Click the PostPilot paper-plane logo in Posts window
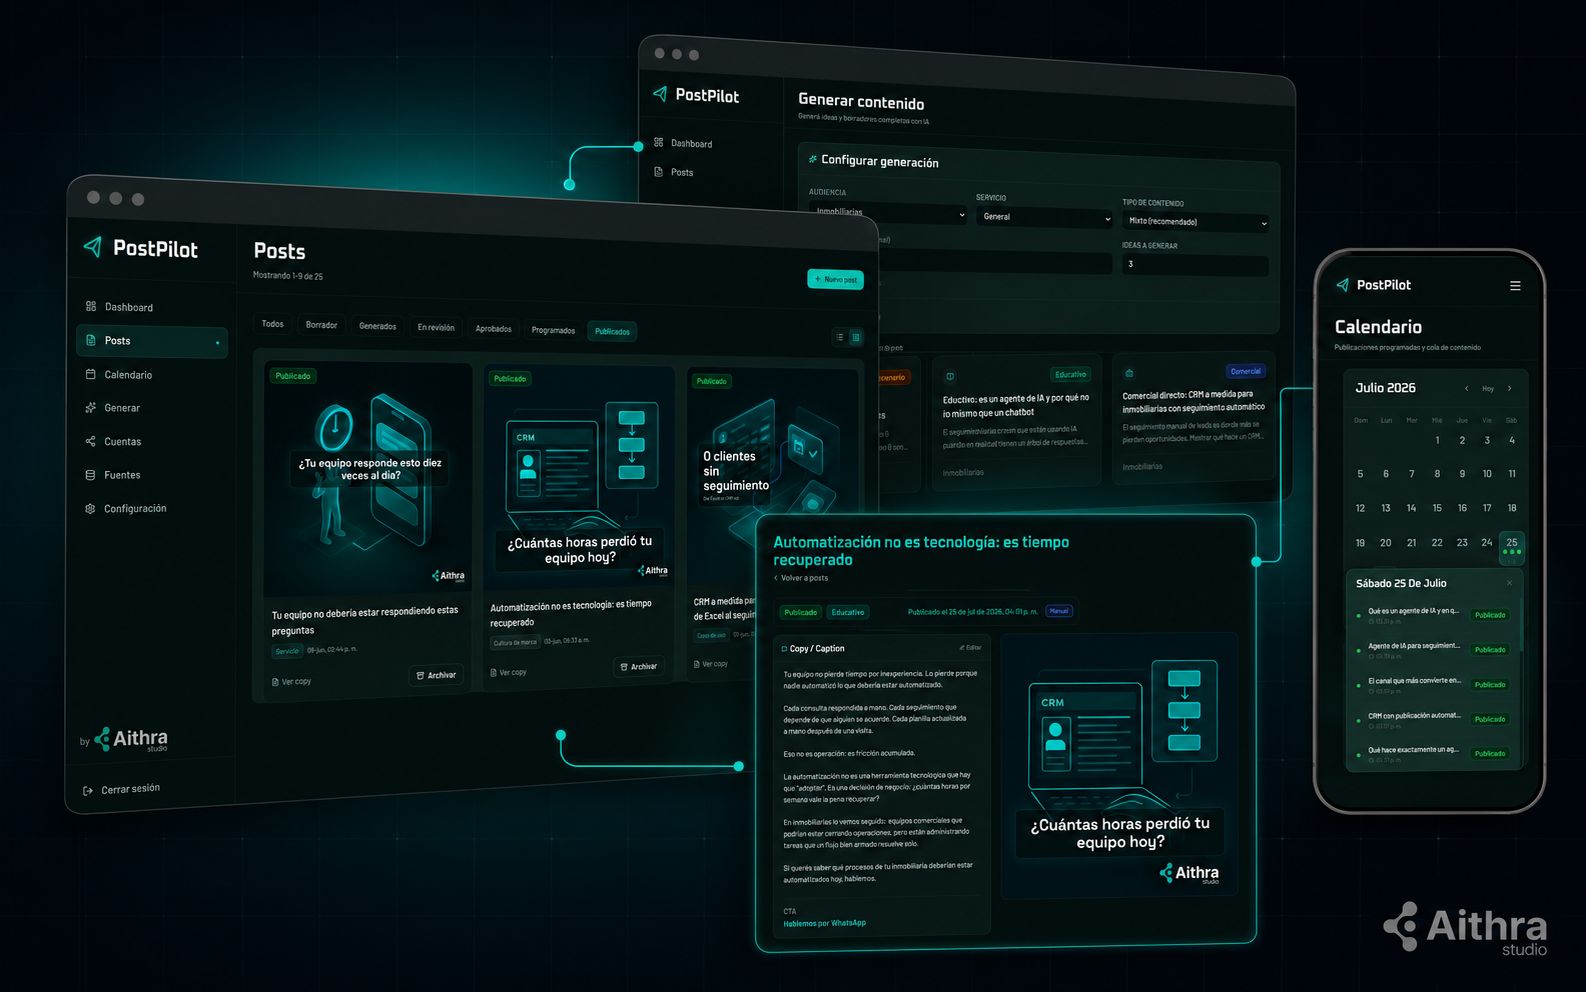Screen dimensions: 1586x992 coord(93,247)
